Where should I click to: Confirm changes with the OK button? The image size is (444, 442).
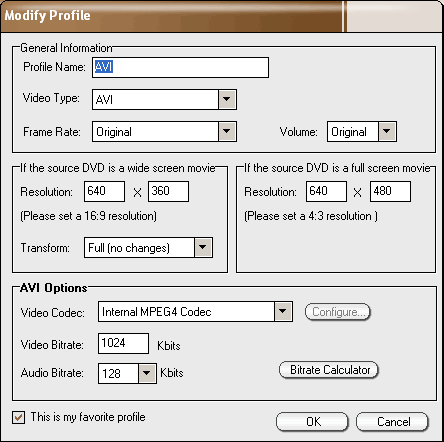click(x=312, y=422)
